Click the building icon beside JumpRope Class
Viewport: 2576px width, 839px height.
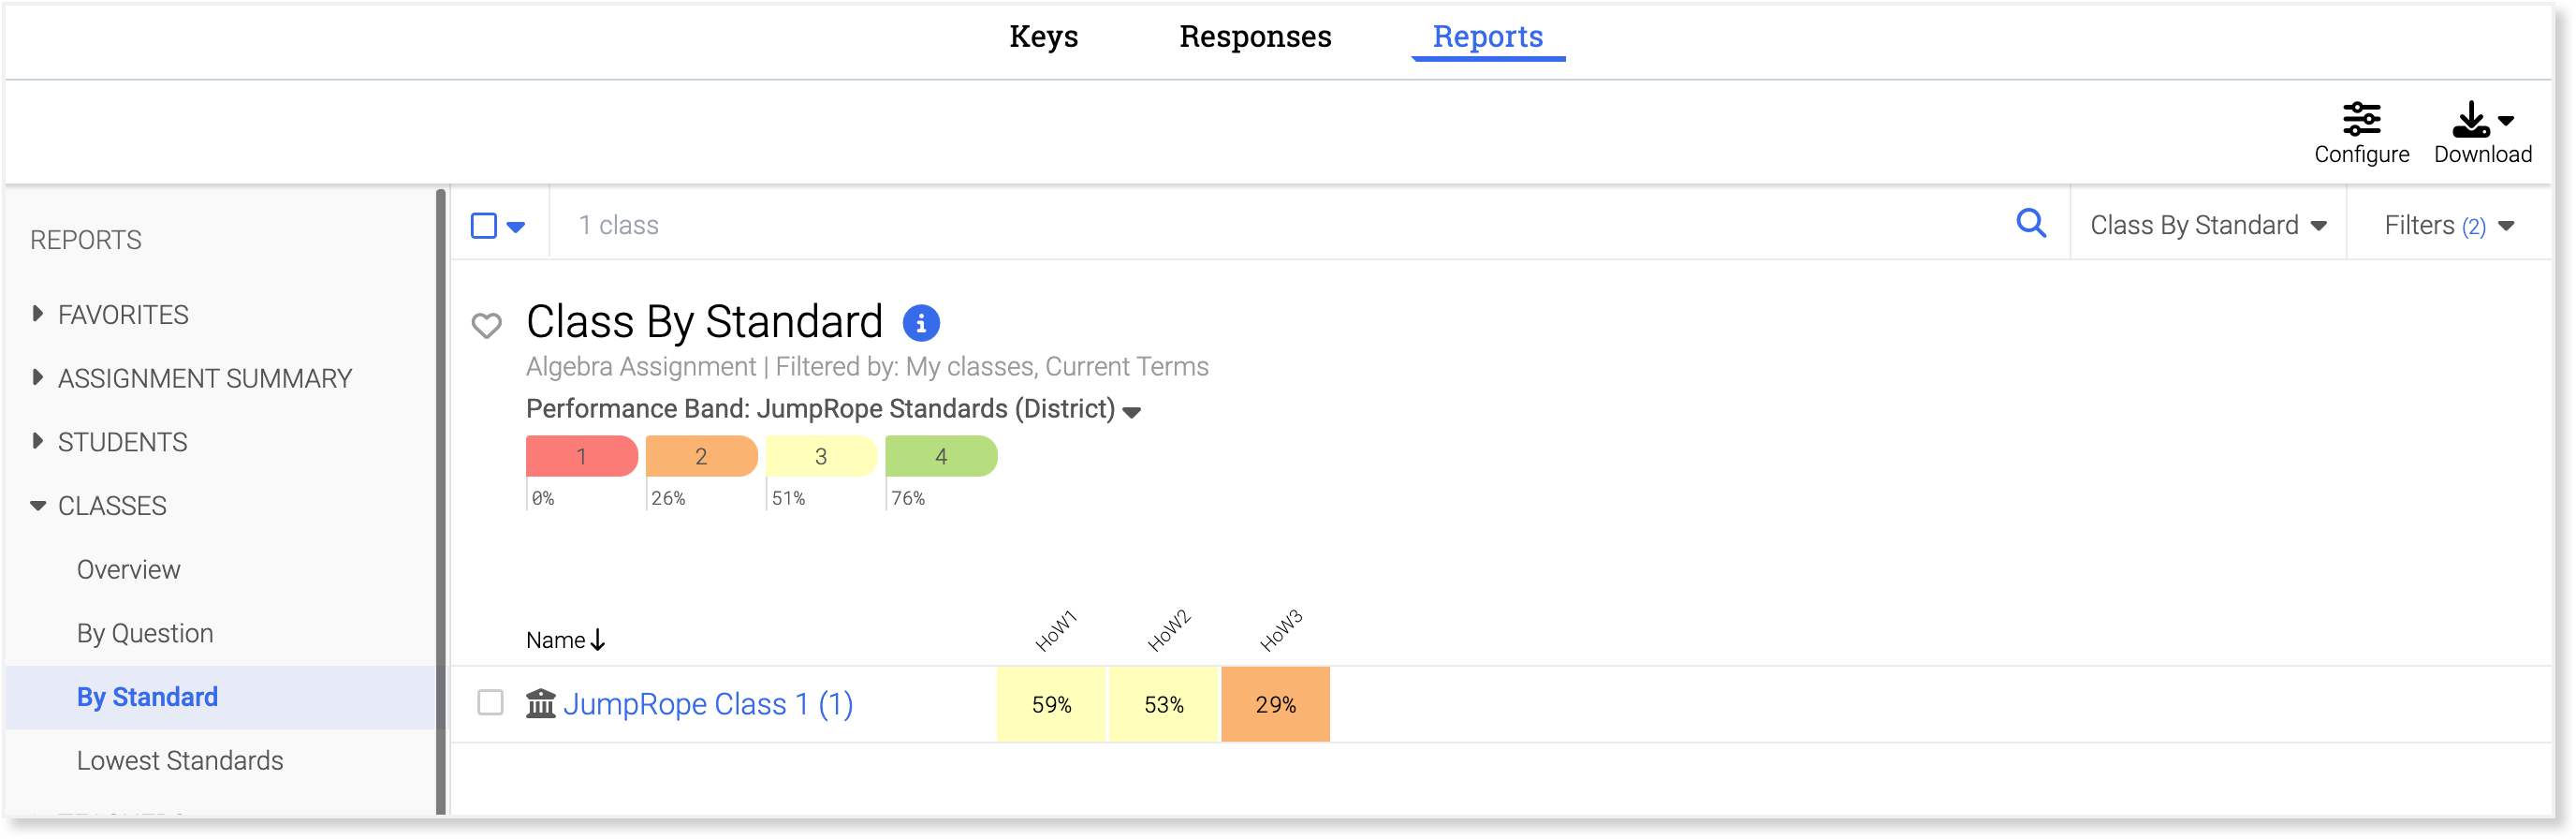click(x=541, y=703)
